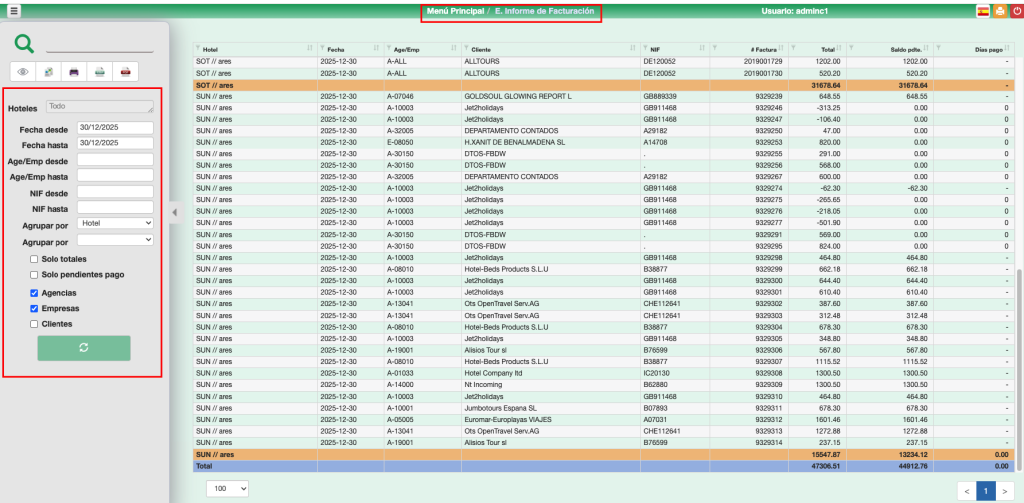Uncheck the Agencias checkbox
1024x503 pixels.
point(35,293)
